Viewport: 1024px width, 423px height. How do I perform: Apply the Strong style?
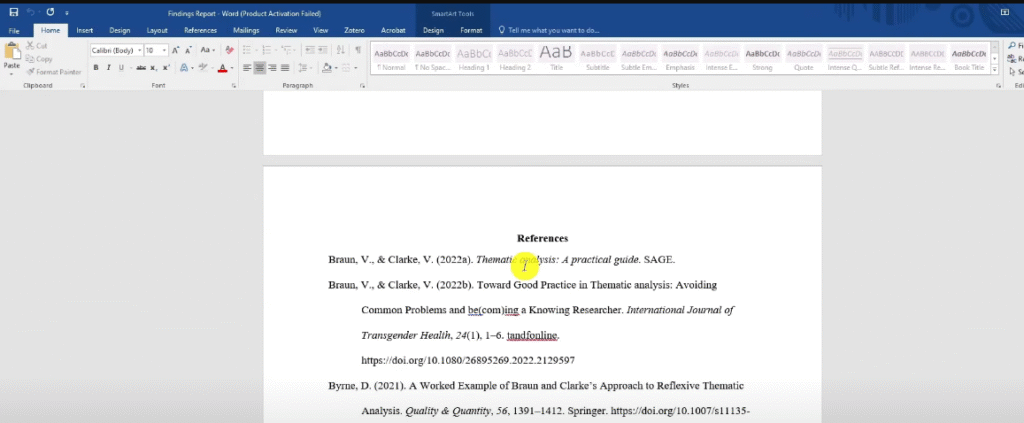762,59
